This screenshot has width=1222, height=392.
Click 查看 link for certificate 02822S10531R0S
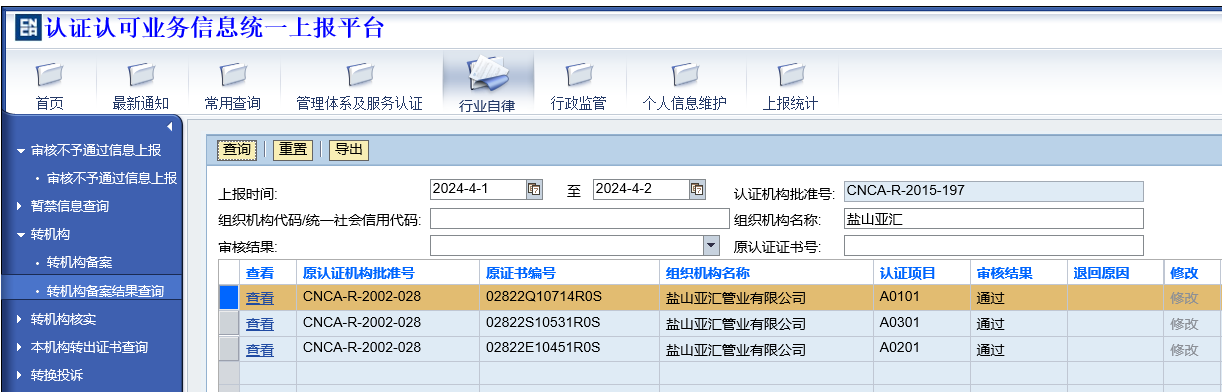pyautogui.click(x=260, y=324)
